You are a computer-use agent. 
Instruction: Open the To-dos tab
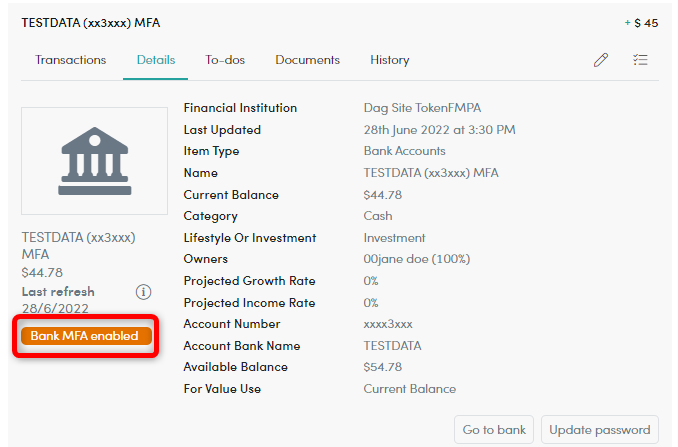pyautogui.click(x=225, y=60)
